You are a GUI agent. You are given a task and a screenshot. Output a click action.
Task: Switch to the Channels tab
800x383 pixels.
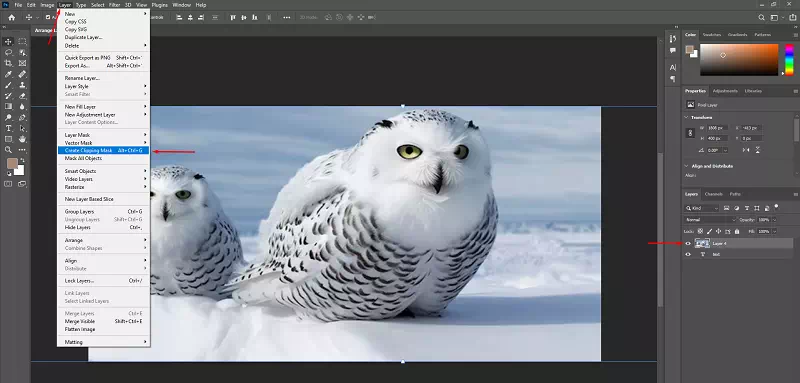pyautogui.click(x=713, y=194)
